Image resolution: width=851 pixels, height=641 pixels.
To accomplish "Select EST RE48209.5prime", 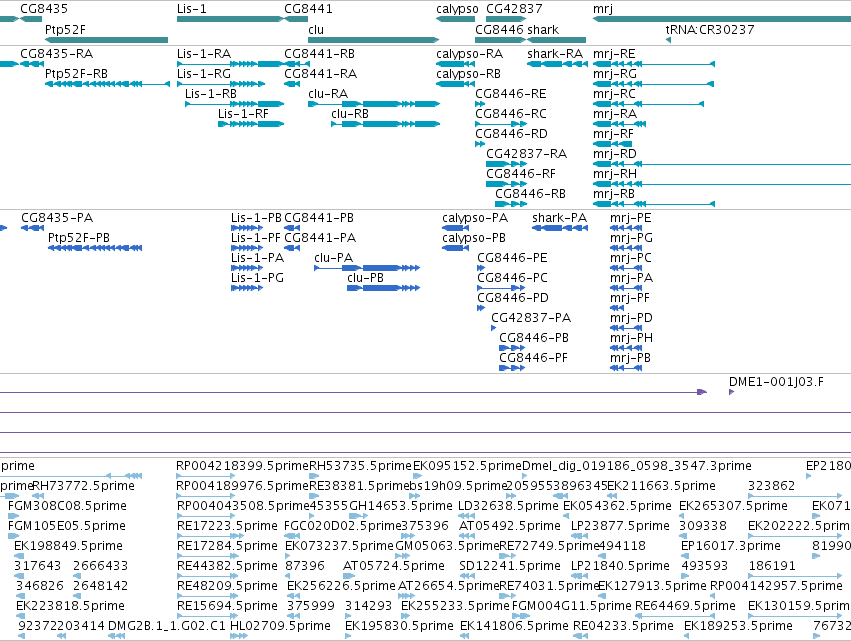I will [206, 596].
